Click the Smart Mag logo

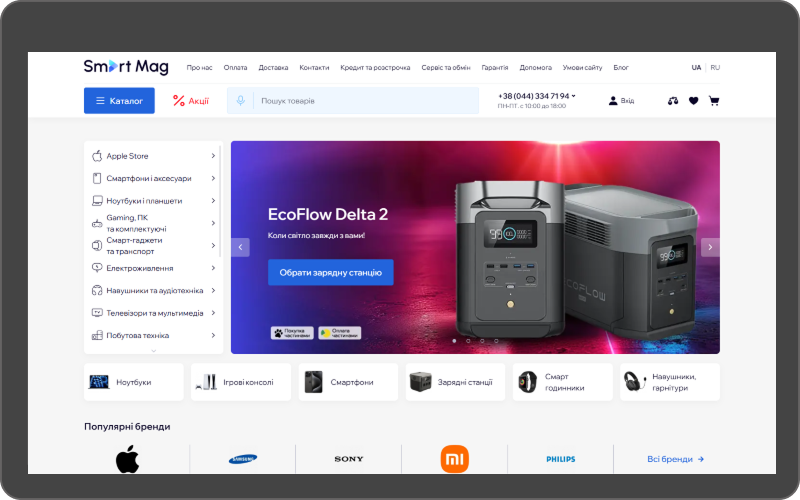click(x=126, y=67)
